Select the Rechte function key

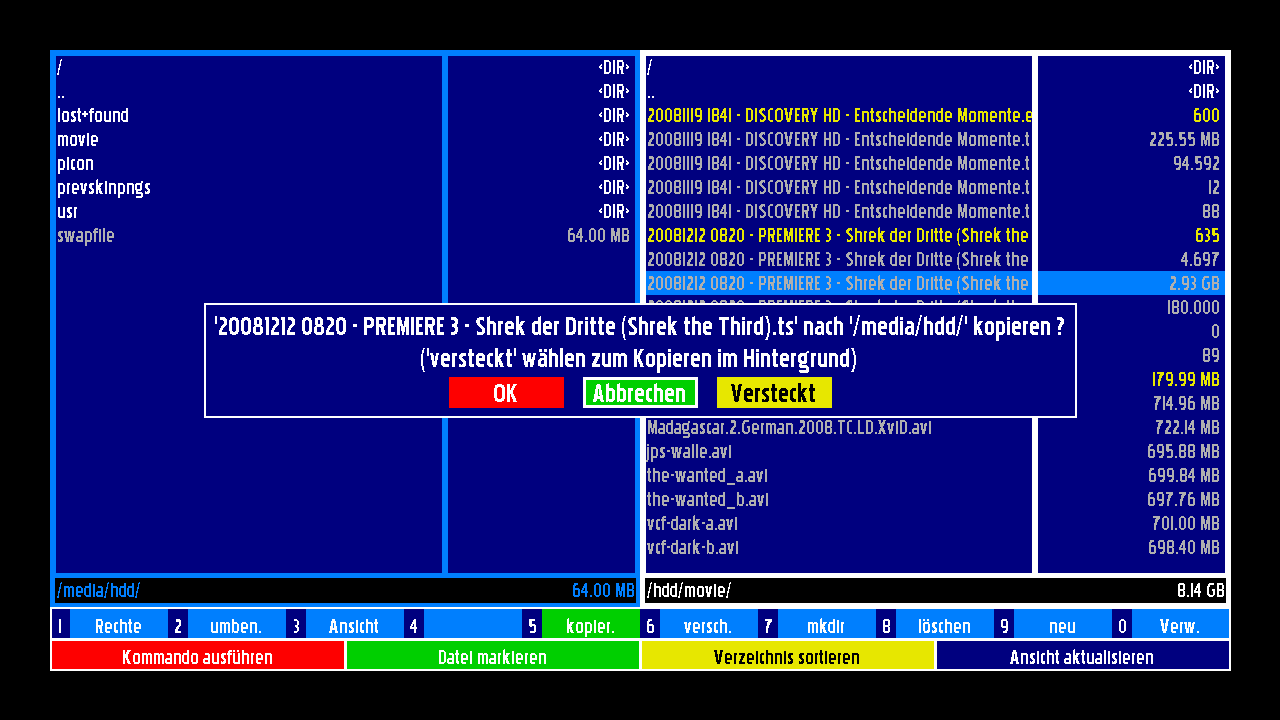click(118, 627)
